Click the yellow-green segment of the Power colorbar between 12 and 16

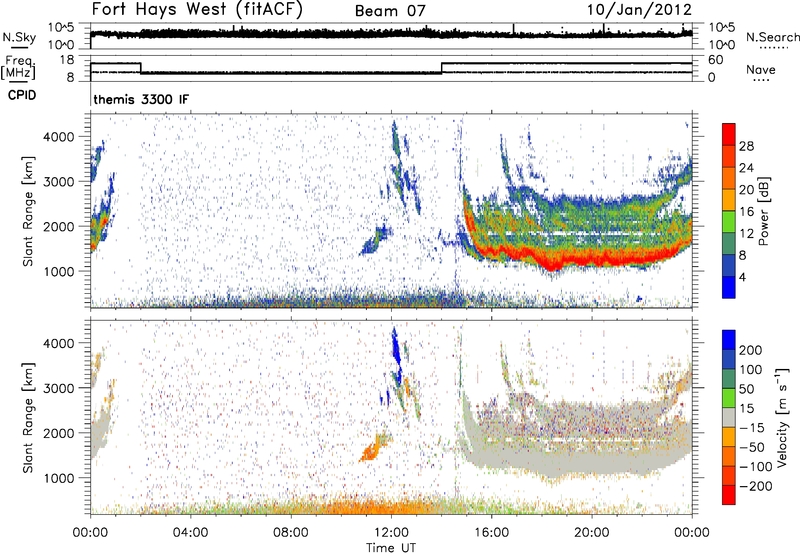tap(729, 221)
